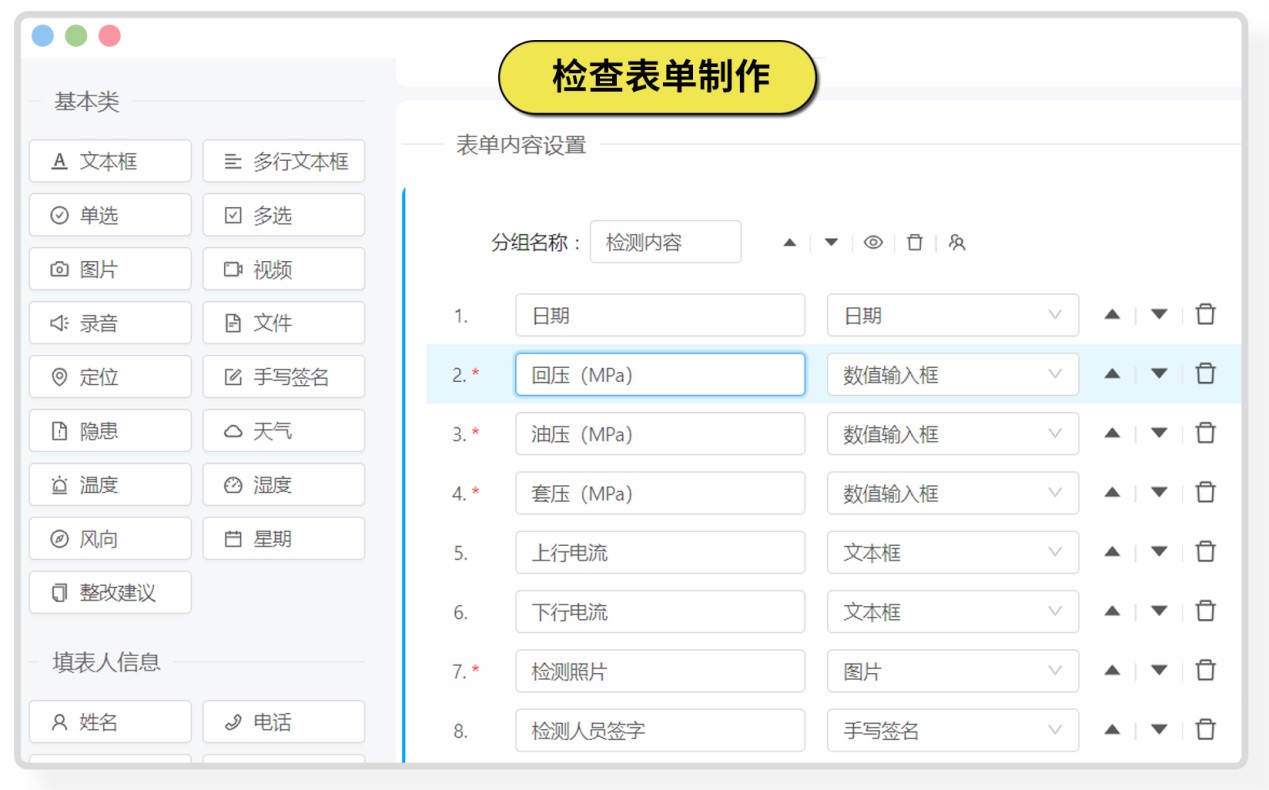Add a 单选 field component
This screenshot has height=790, width=1269.
110,215
